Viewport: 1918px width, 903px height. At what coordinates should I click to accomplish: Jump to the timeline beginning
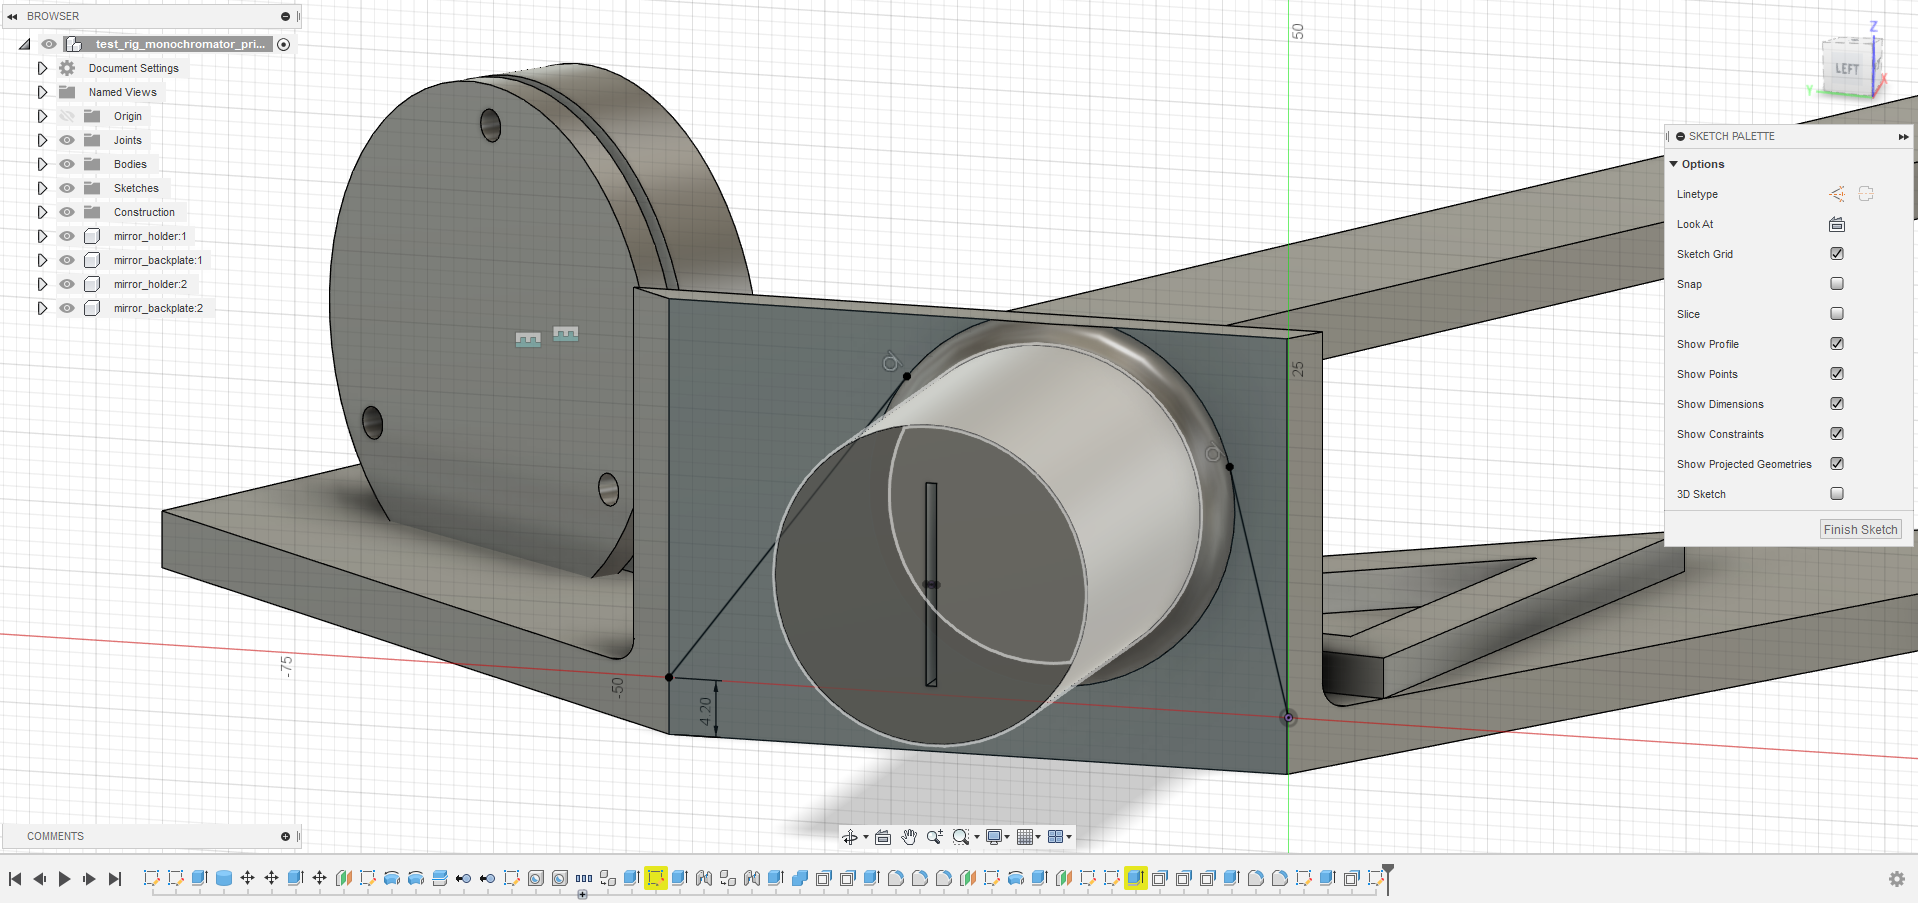pyautogui.click(x=15, y=879)
